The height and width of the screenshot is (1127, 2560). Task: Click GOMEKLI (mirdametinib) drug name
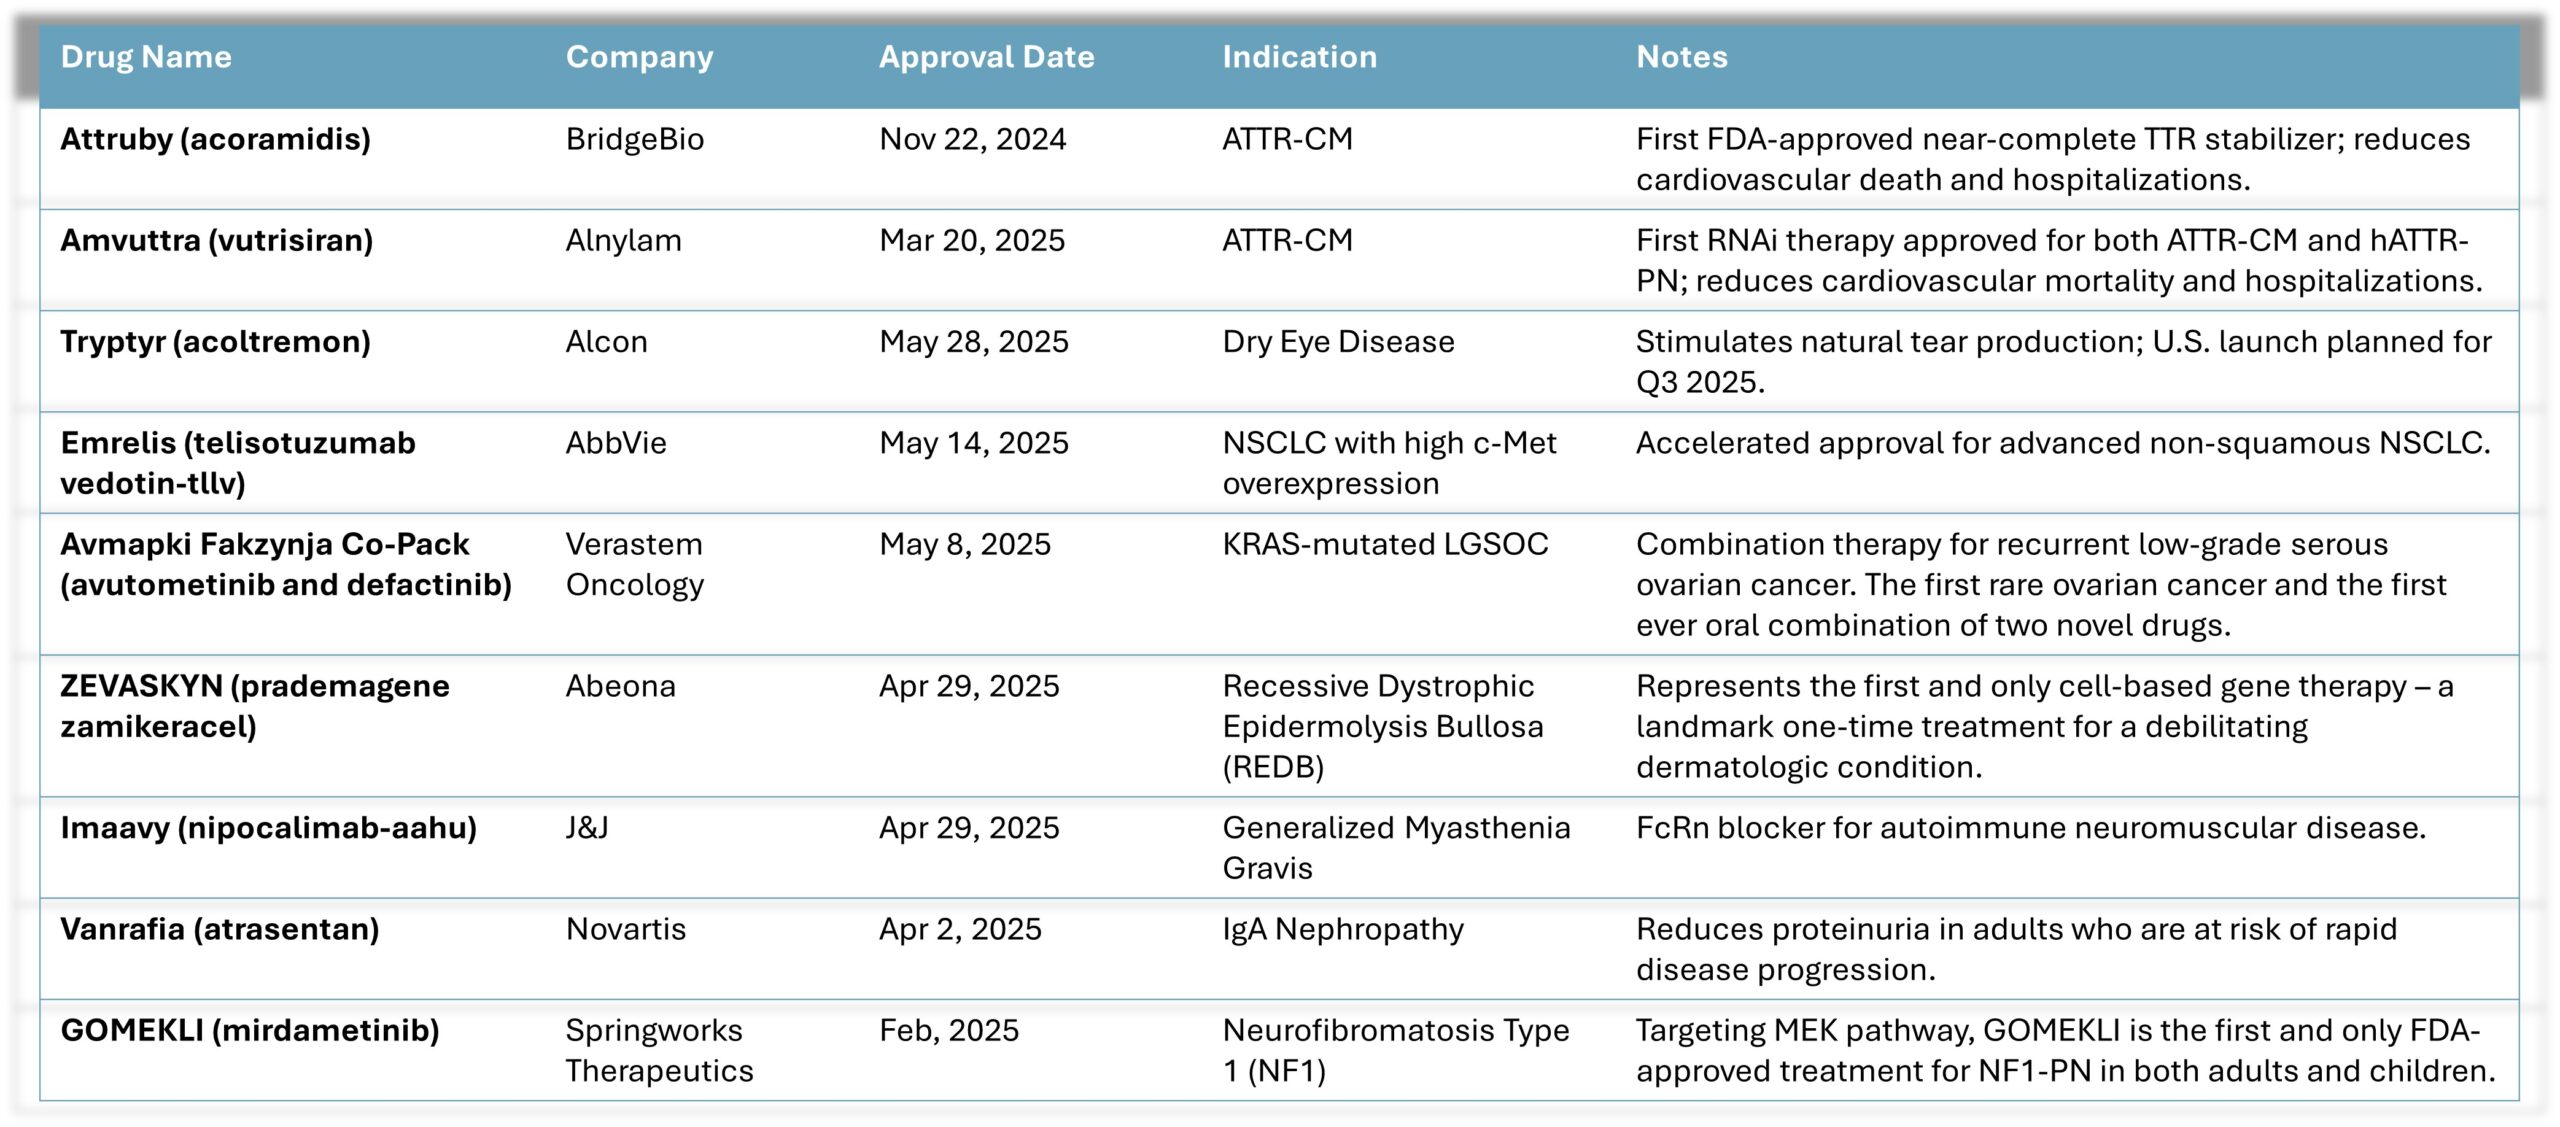coord(250,1031)
